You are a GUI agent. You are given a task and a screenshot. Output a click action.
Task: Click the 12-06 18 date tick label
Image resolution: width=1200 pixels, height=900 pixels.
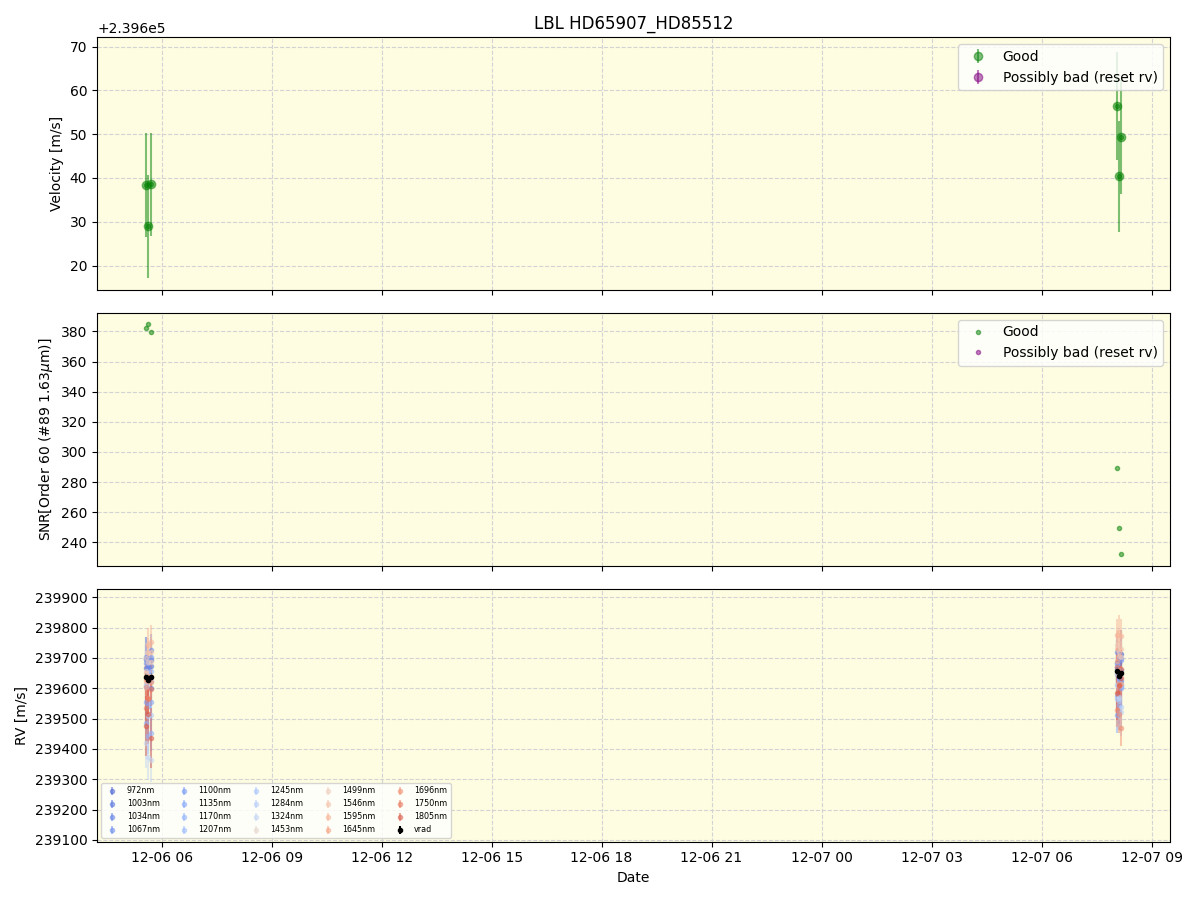(602, 857)
